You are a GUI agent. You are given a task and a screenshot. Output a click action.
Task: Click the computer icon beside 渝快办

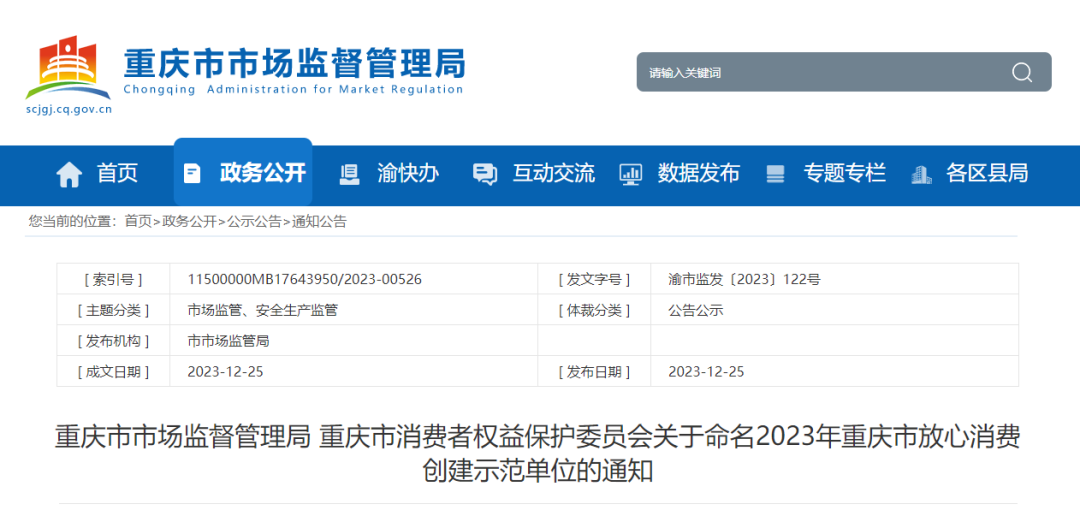(350, 174)
